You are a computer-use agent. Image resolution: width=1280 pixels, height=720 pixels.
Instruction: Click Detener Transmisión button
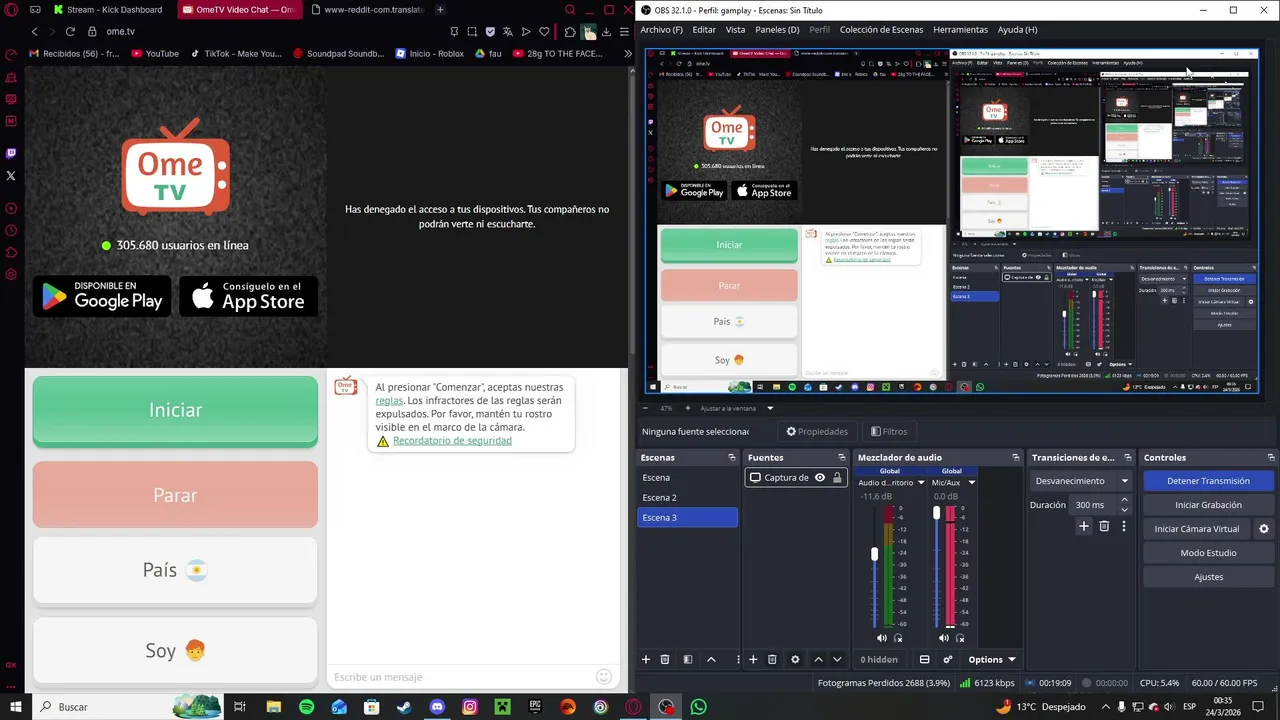1208,481
